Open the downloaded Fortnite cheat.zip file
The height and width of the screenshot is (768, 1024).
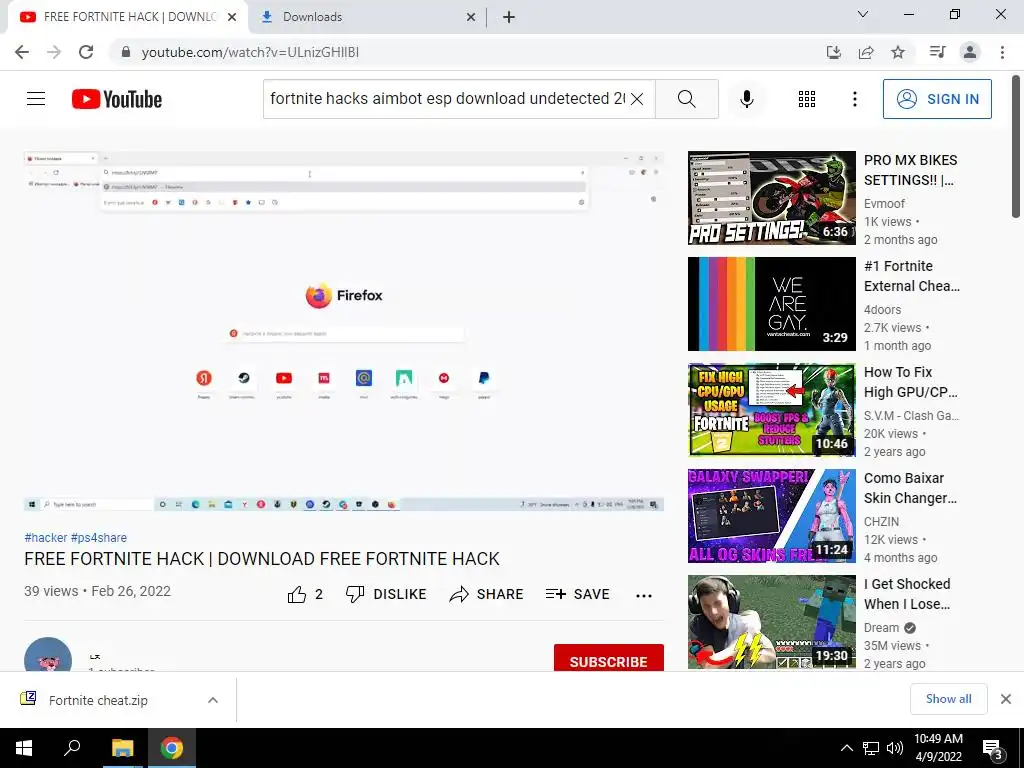click(x=98, y=700)
